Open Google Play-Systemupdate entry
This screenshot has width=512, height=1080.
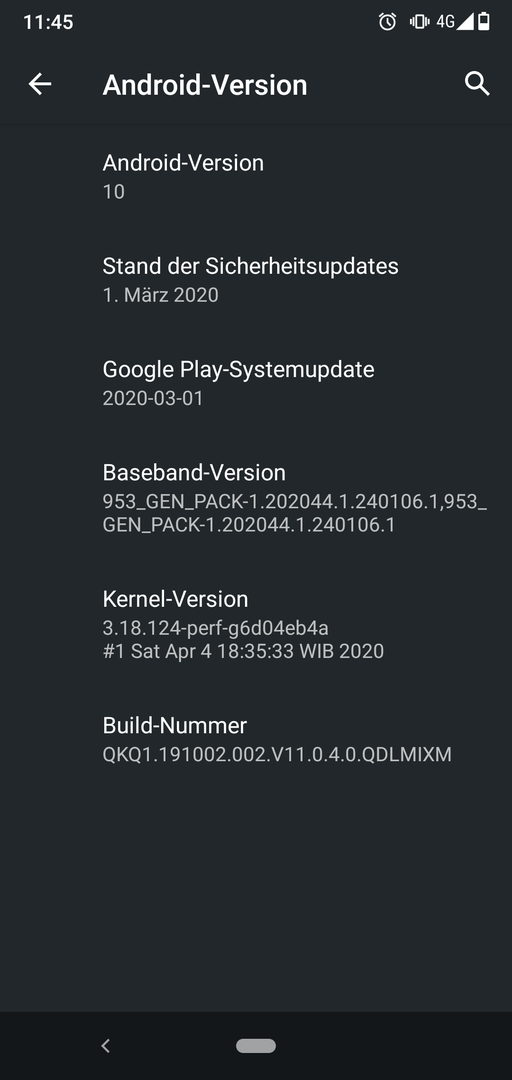pos(256,384)
